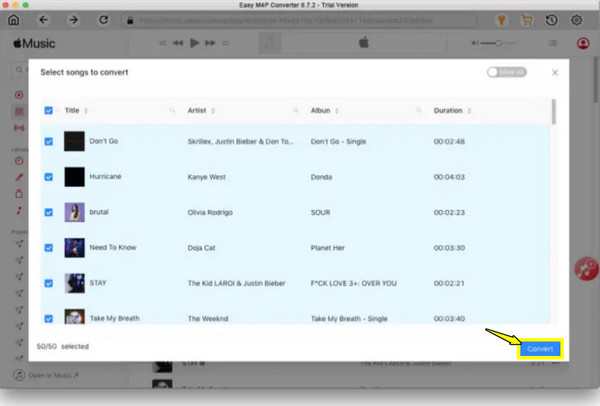Uncheck the Take My Breath checkbox
The width and height of the screenshot is (600, 406).
(49, 318)
